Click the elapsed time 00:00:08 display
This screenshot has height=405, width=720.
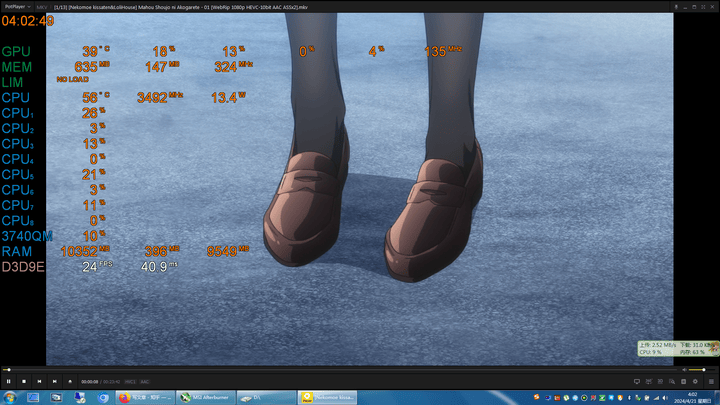click(x=90, y=382)
